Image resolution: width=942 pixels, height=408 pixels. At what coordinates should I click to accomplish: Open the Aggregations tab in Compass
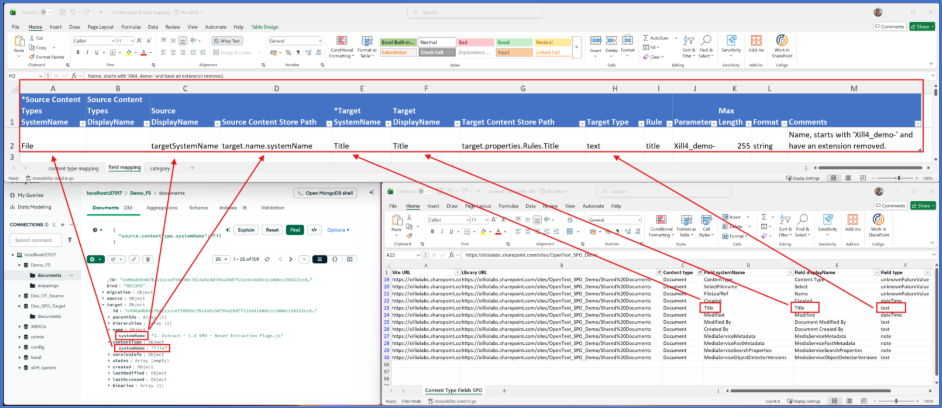(x=162, y=207)
